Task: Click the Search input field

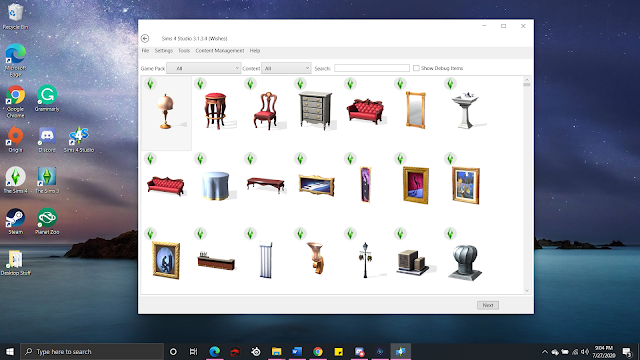Action: [372, 68]
